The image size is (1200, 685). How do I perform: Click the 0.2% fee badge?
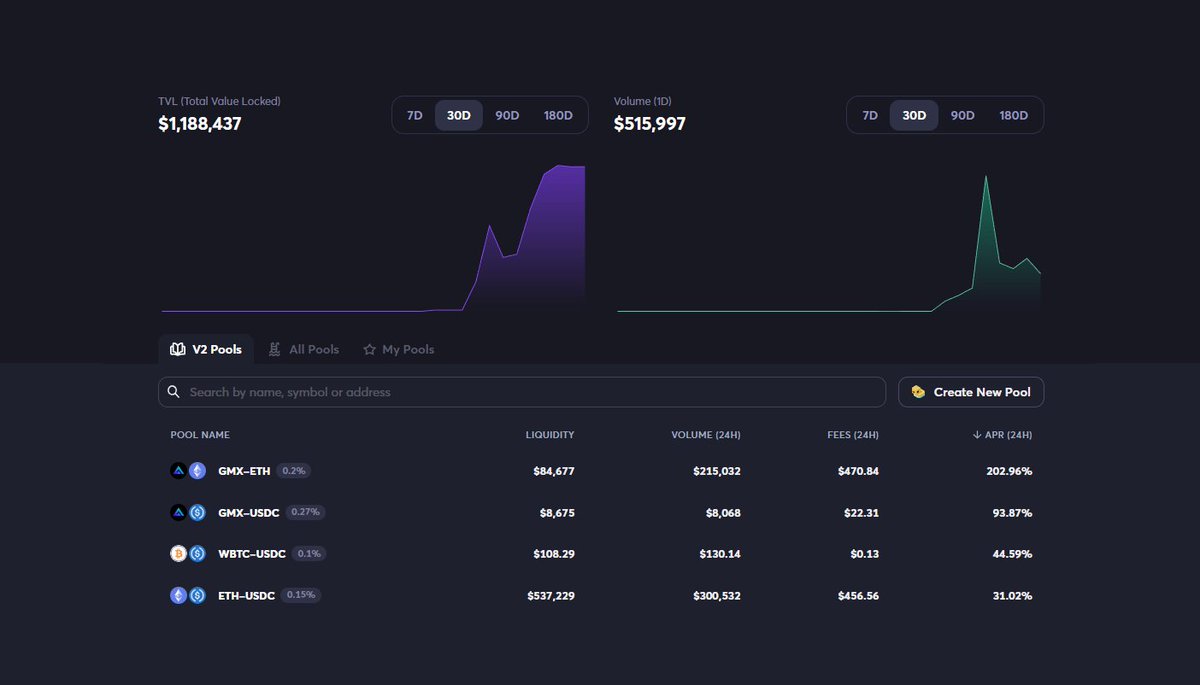[294, 470]
